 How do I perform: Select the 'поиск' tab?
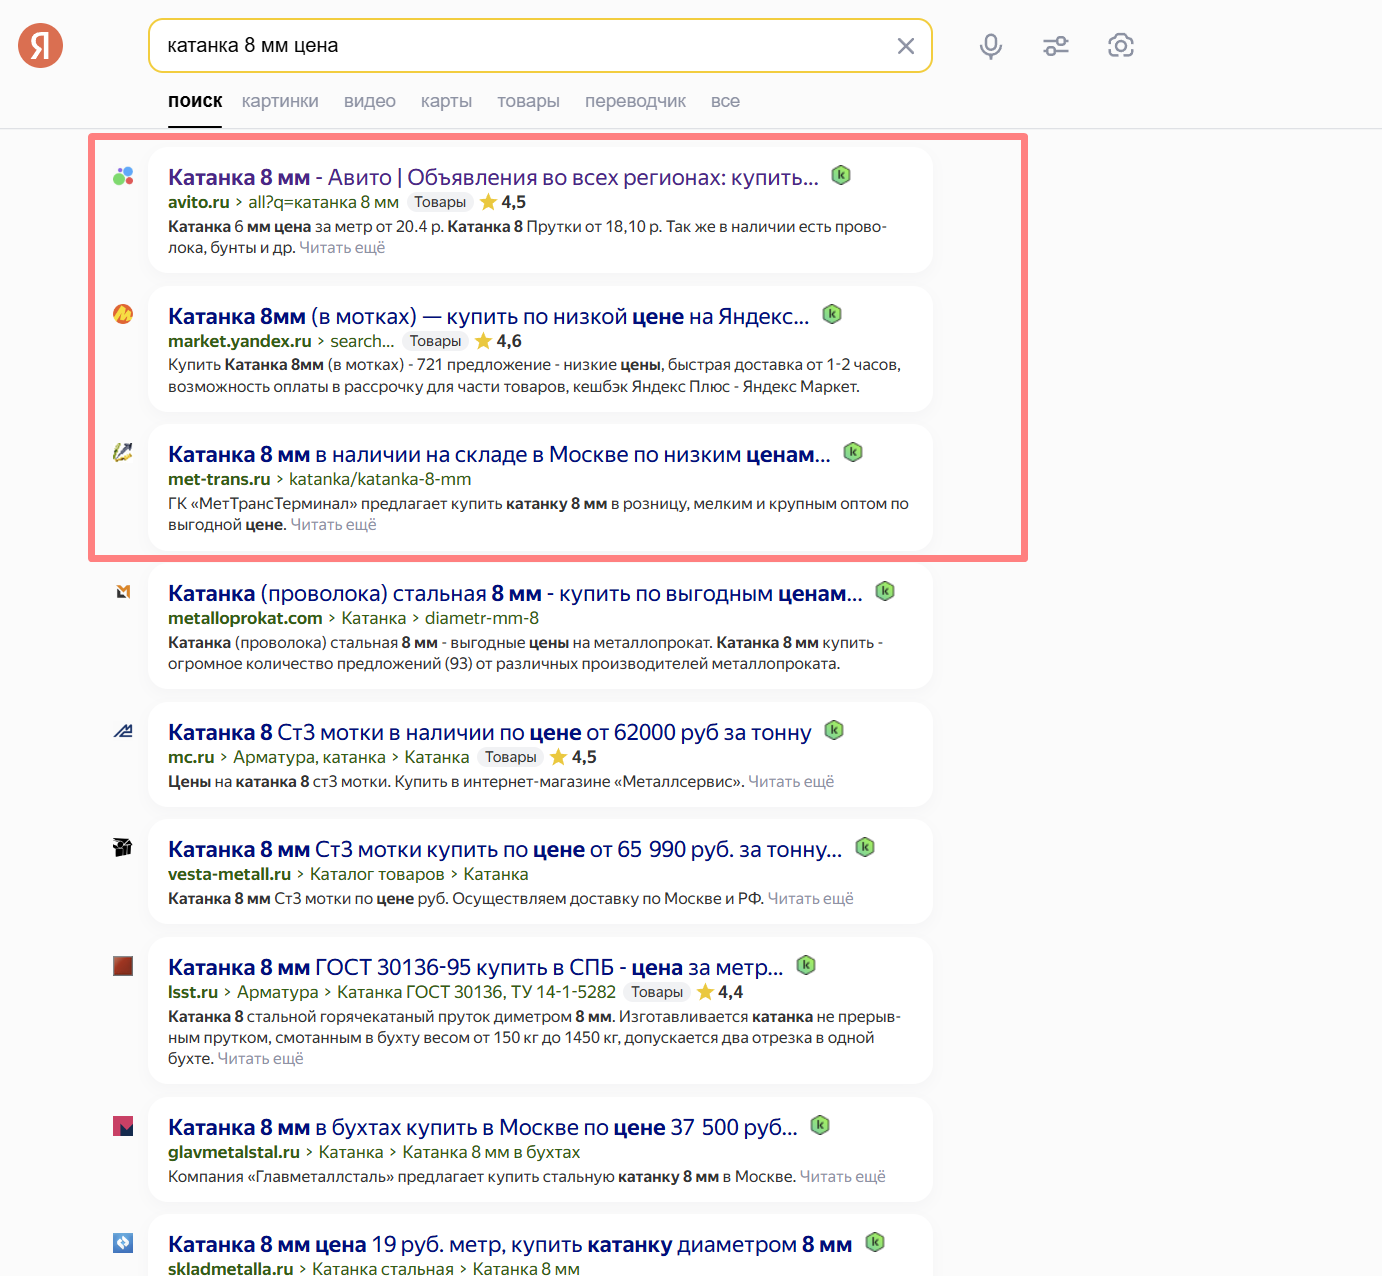pyautogui.click(x=195, y=101)
